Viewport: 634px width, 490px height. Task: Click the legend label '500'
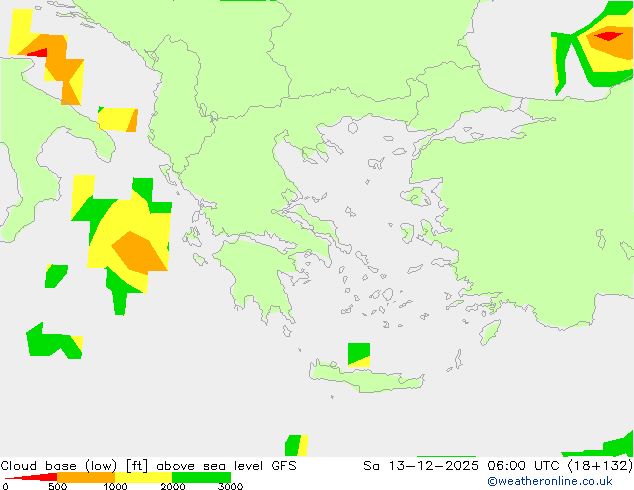pyautogui.click(x=57, y=486)
